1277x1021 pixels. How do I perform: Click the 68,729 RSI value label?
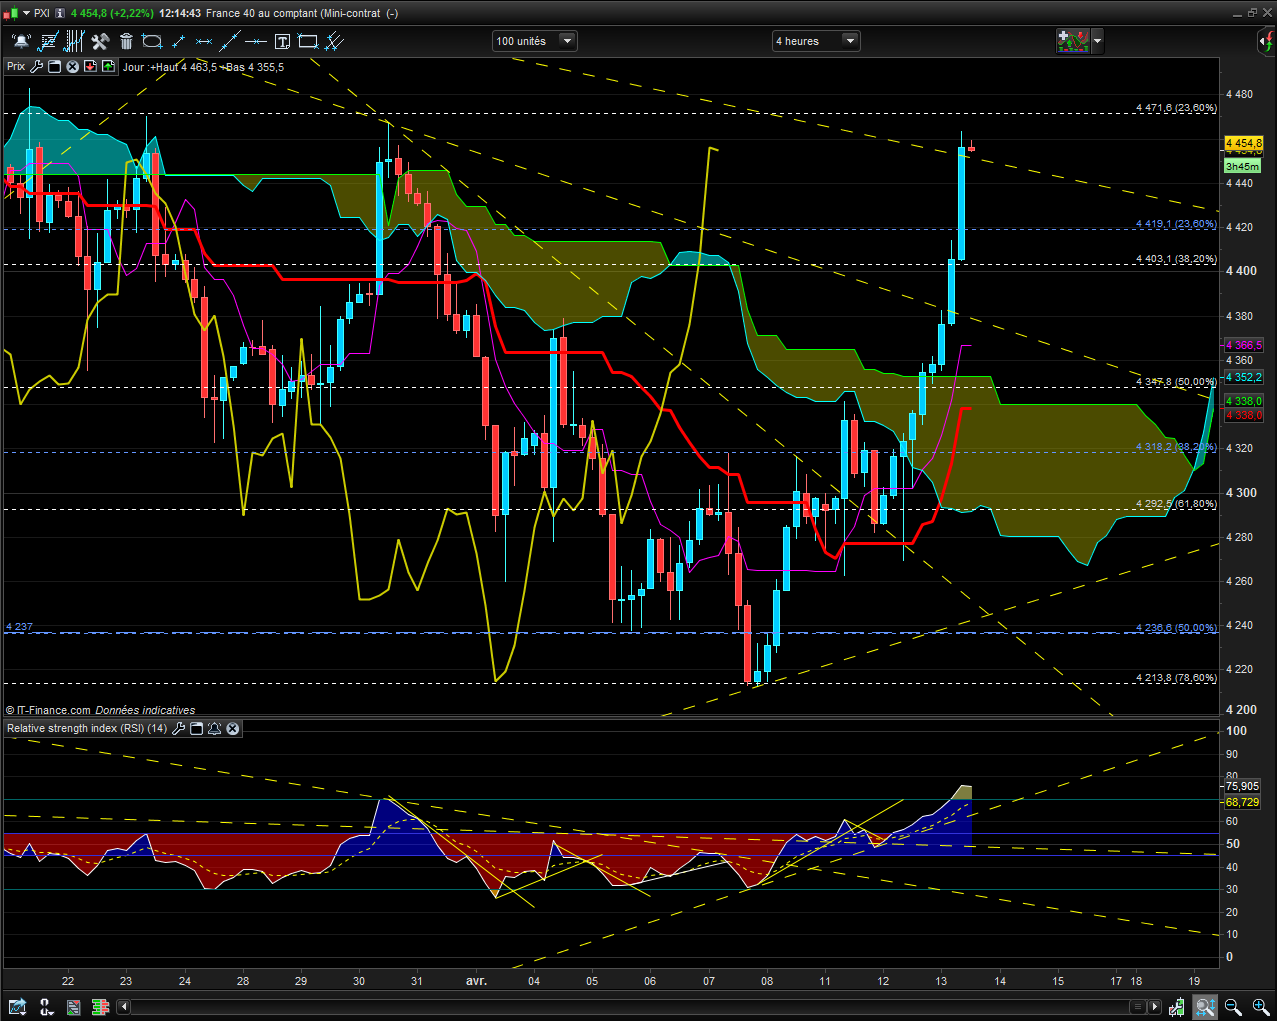[1242, 802]
